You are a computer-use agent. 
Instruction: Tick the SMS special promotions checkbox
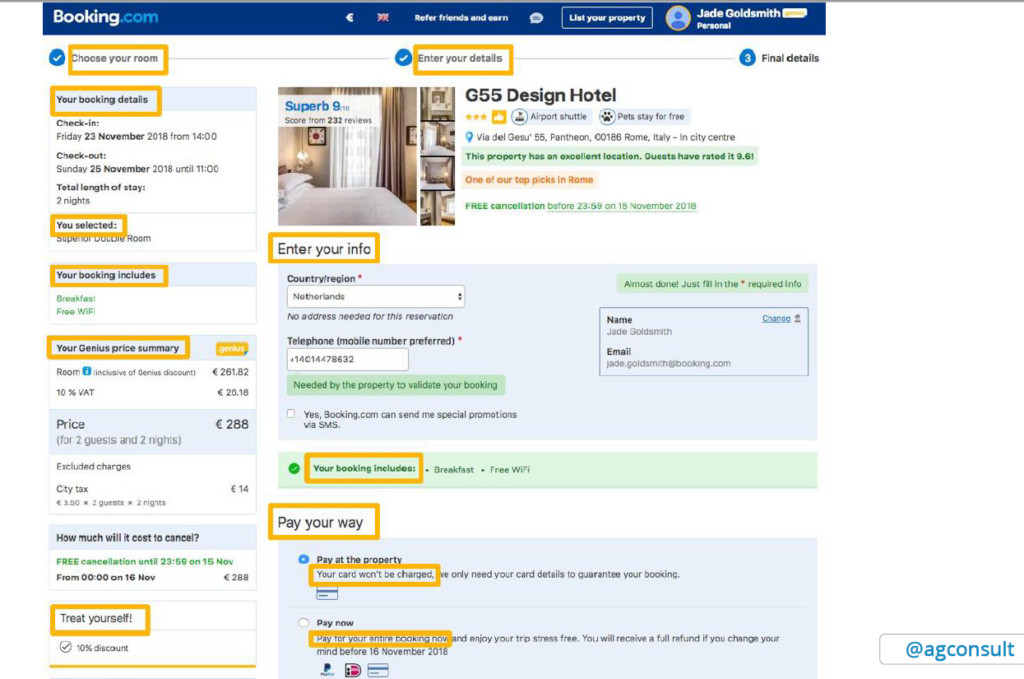point(291,413)
